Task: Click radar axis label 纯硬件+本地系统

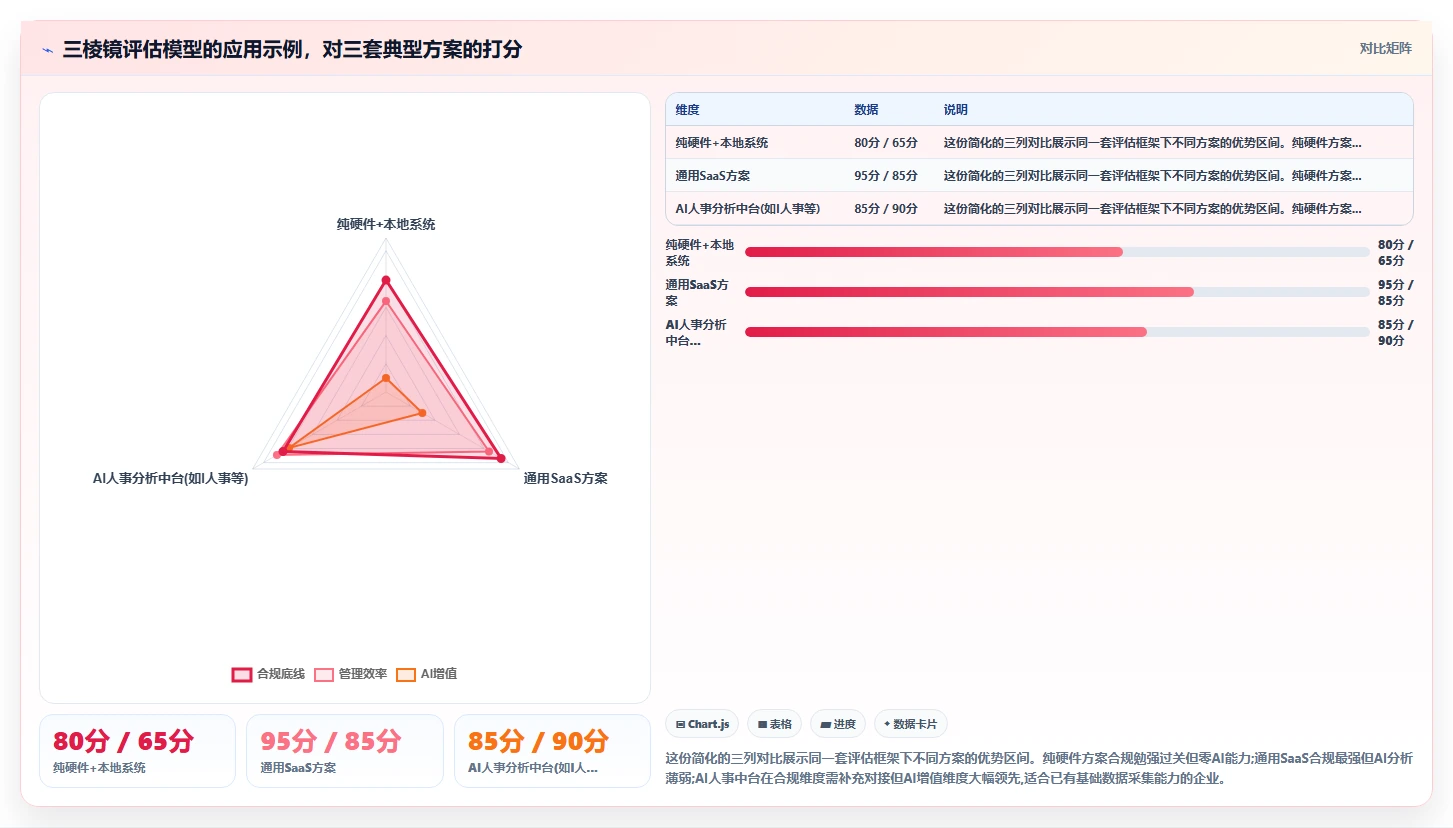Action: tap(386, 225)
